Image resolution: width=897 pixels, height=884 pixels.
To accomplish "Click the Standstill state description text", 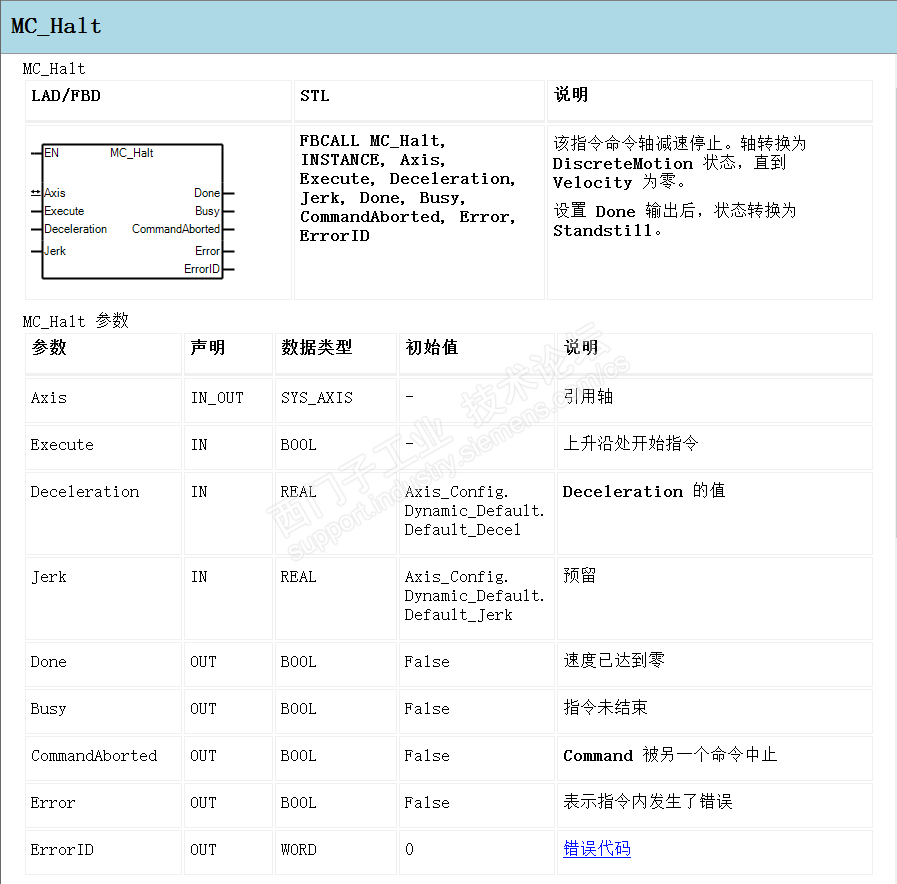I will [x=674, y=220].
